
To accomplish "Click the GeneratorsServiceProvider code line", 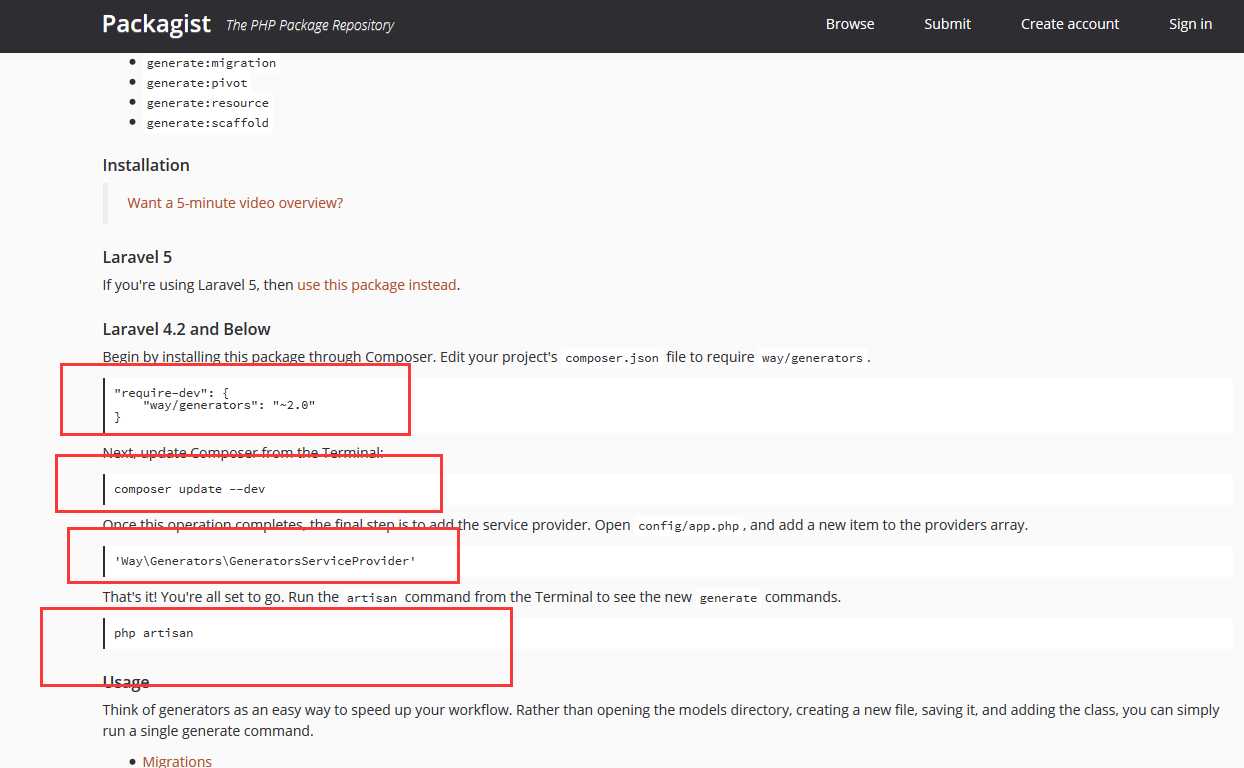I will coord(265,561).
